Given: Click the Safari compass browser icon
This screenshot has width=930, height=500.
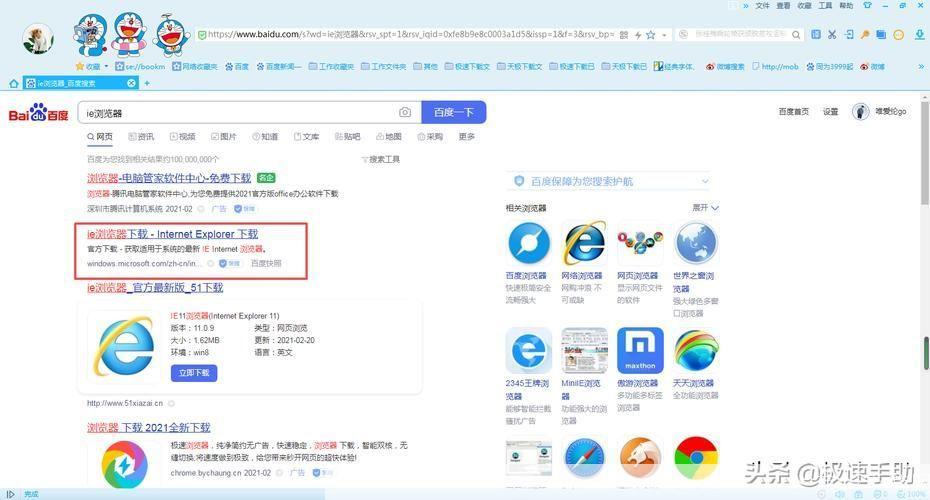Looking at the screenshot, I should click(584, 457).
